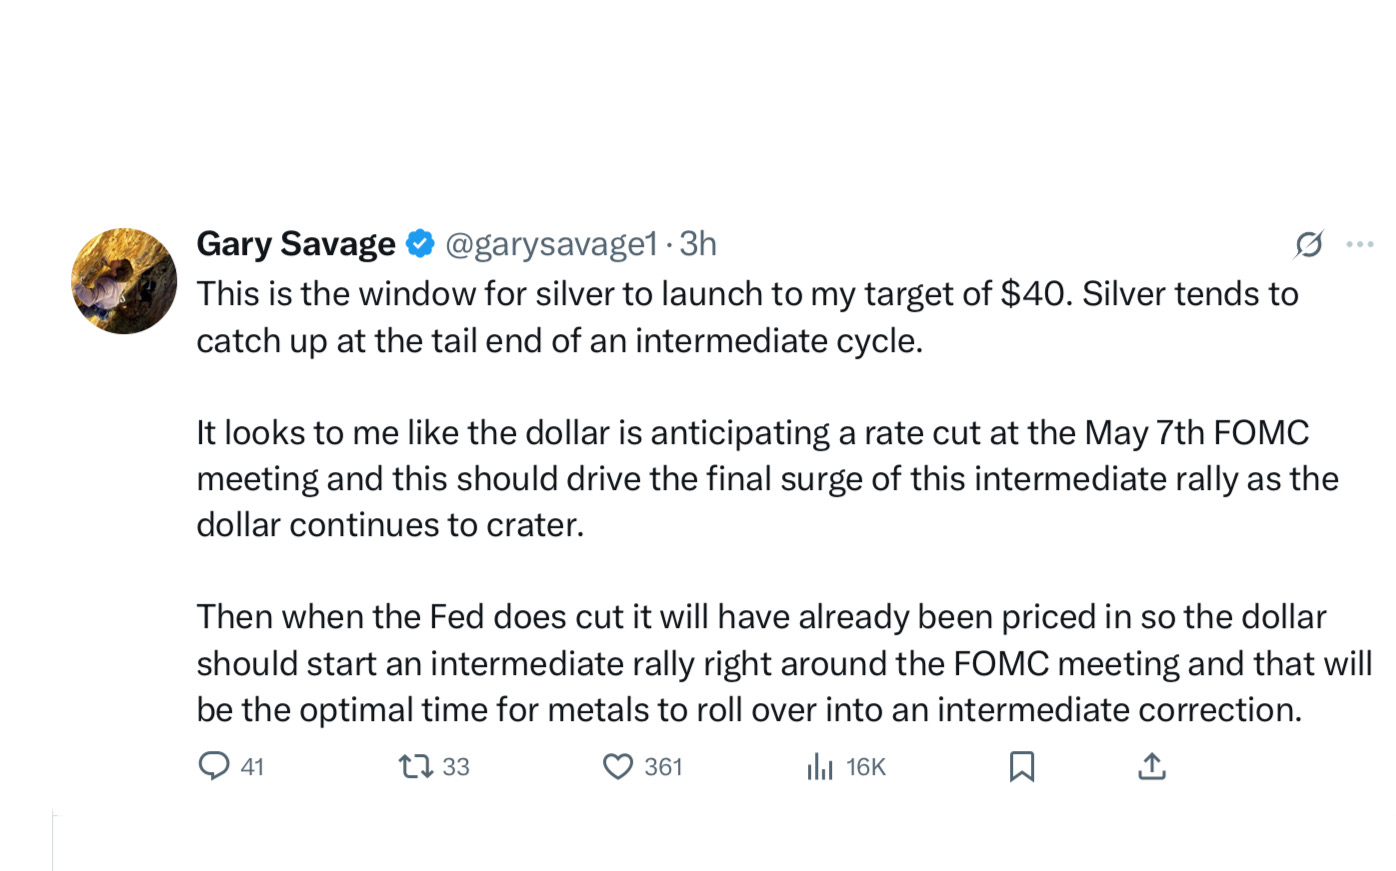Screen dimensions: 1396x871
Task: Open the tweet paragraph about the $40 silver target
Action: [x=747, y=317]
